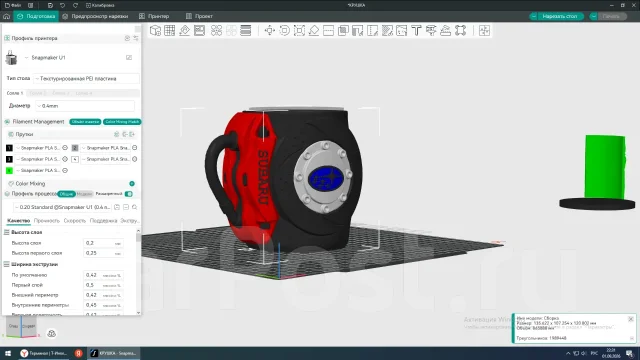The height and width of the screenshot is (360, 640).
Task: Expand the 0.20 Standard process preset dropdown
Action: (62, 207)
